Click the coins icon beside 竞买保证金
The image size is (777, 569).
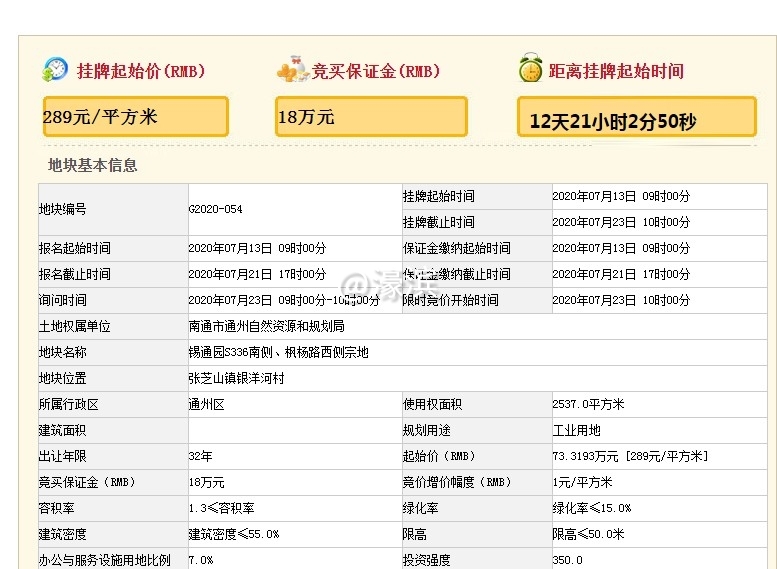pyautogui.click(x=292, y=70)
